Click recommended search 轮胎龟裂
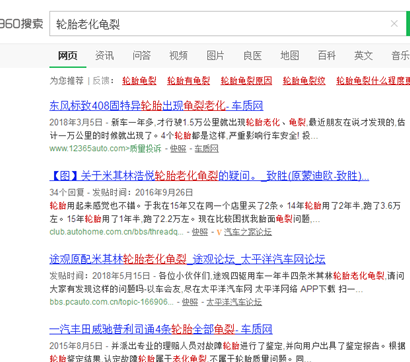Image resolution: width=410 pixels, height=362 pixels. click(139, 81)
